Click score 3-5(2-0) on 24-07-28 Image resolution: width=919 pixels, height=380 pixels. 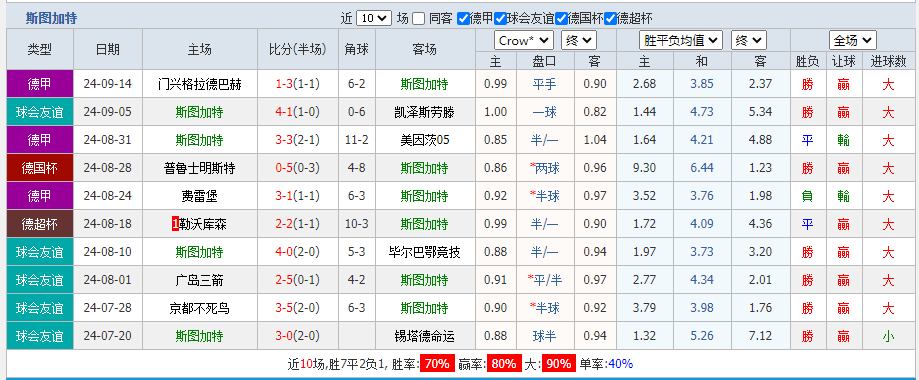click(297, 308)
